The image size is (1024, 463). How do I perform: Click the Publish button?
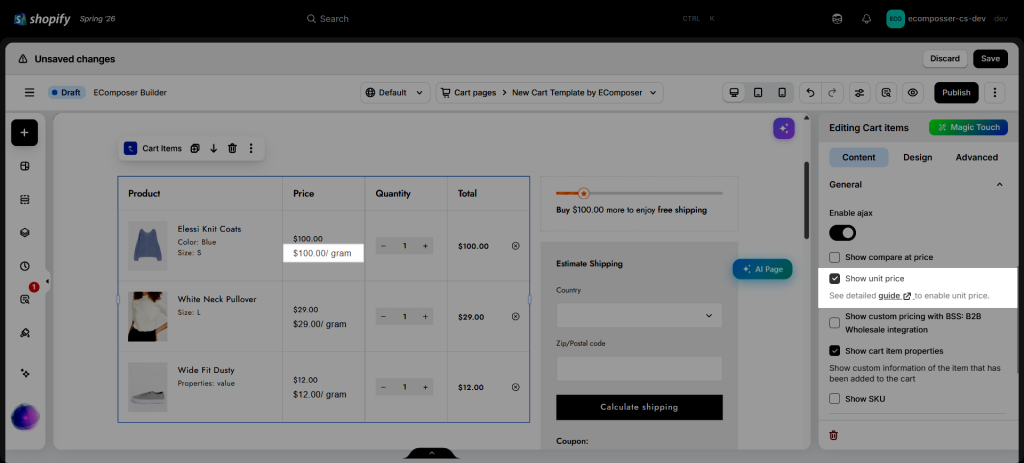click(956, 93)
